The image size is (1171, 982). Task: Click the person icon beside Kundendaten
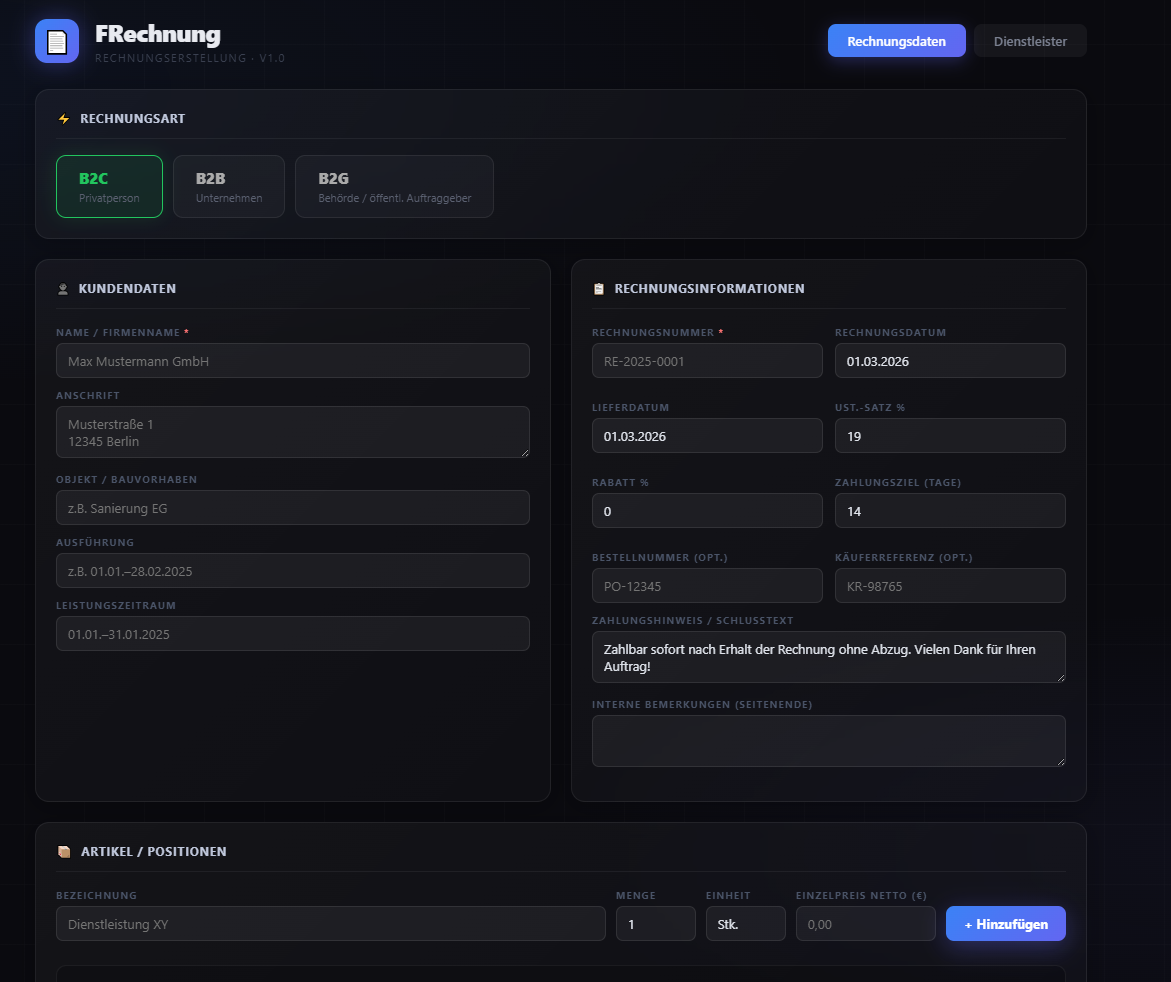pyautogui.click(x=63, y=289)
